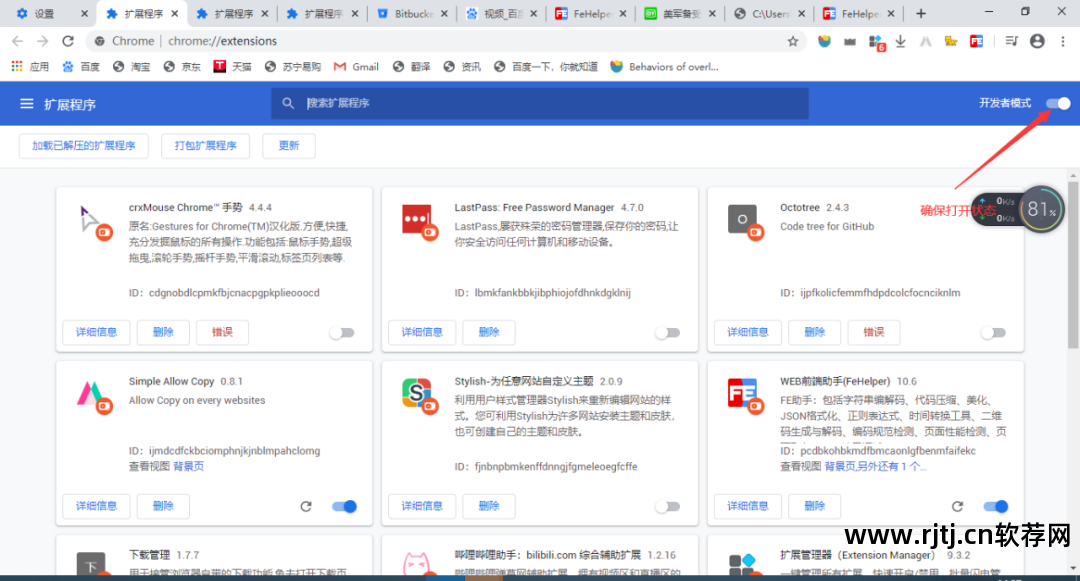Click 加载已解压的扩展程序 button
Image resolution: width=1080 pixels, height=581 pixels.
tap(83, 145)
